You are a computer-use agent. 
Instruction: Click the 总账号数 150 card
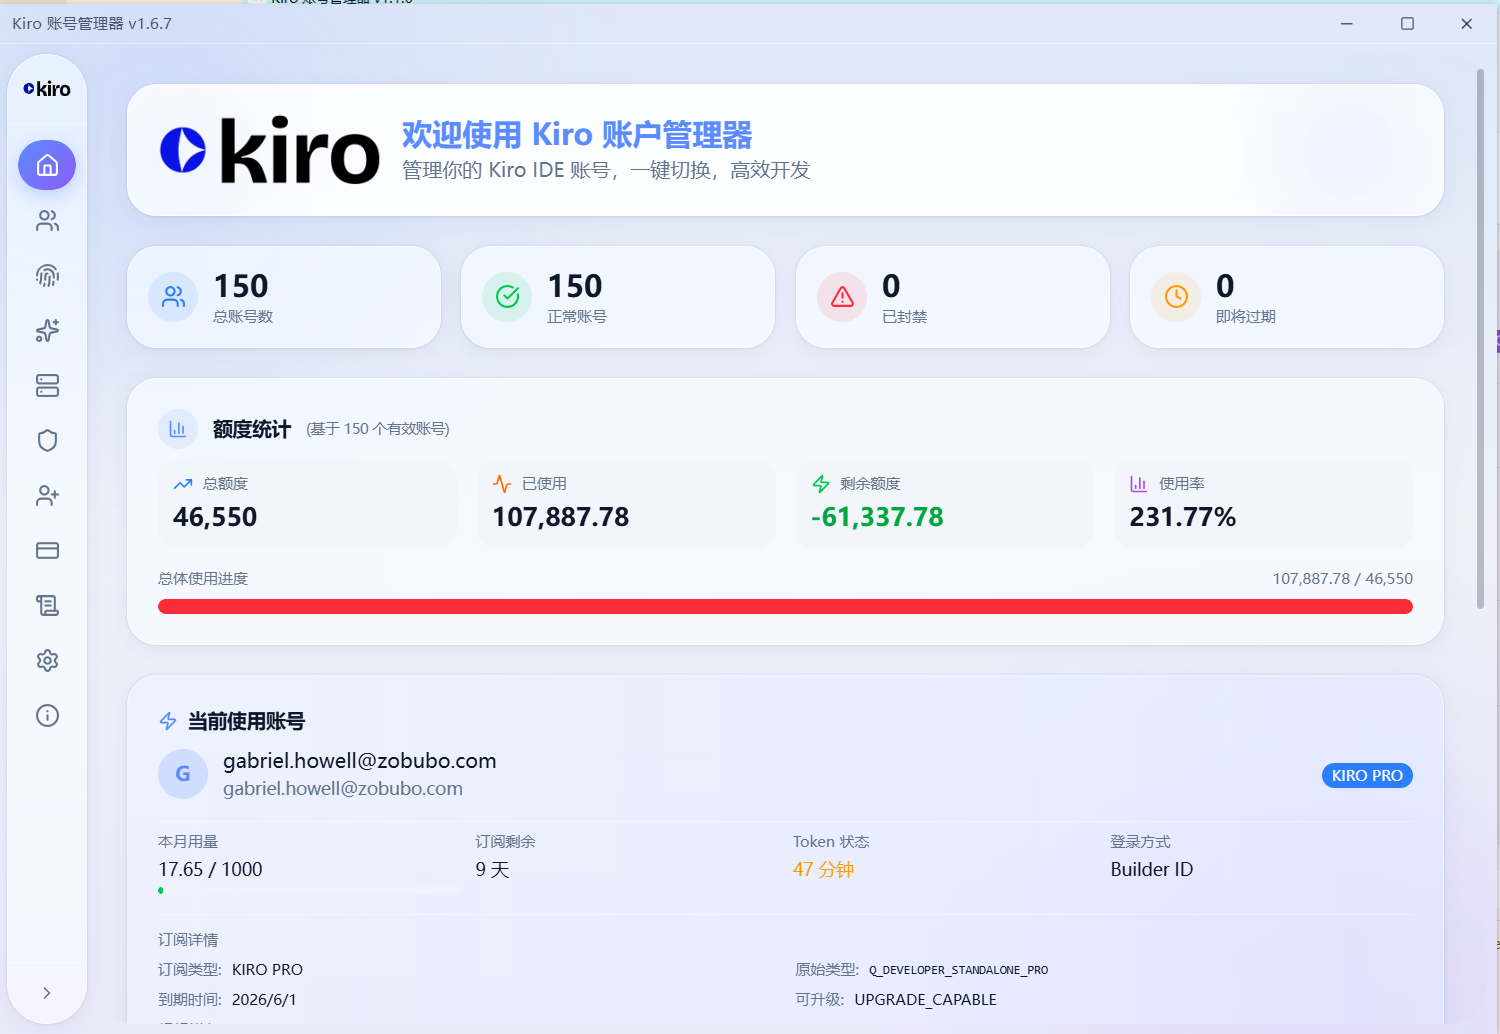(284, 297)
